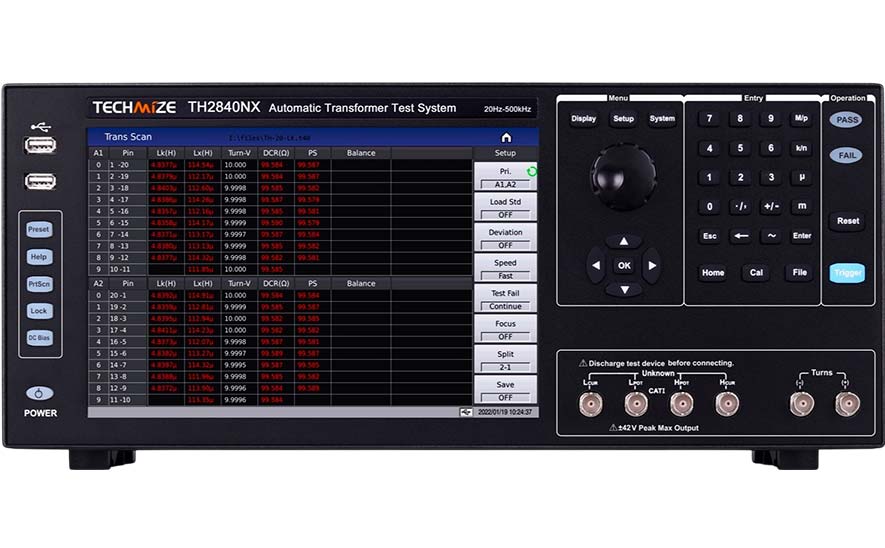Tap the home icon on the screen
The height and width of the screenshot is (548, 885).
(506, 137)
